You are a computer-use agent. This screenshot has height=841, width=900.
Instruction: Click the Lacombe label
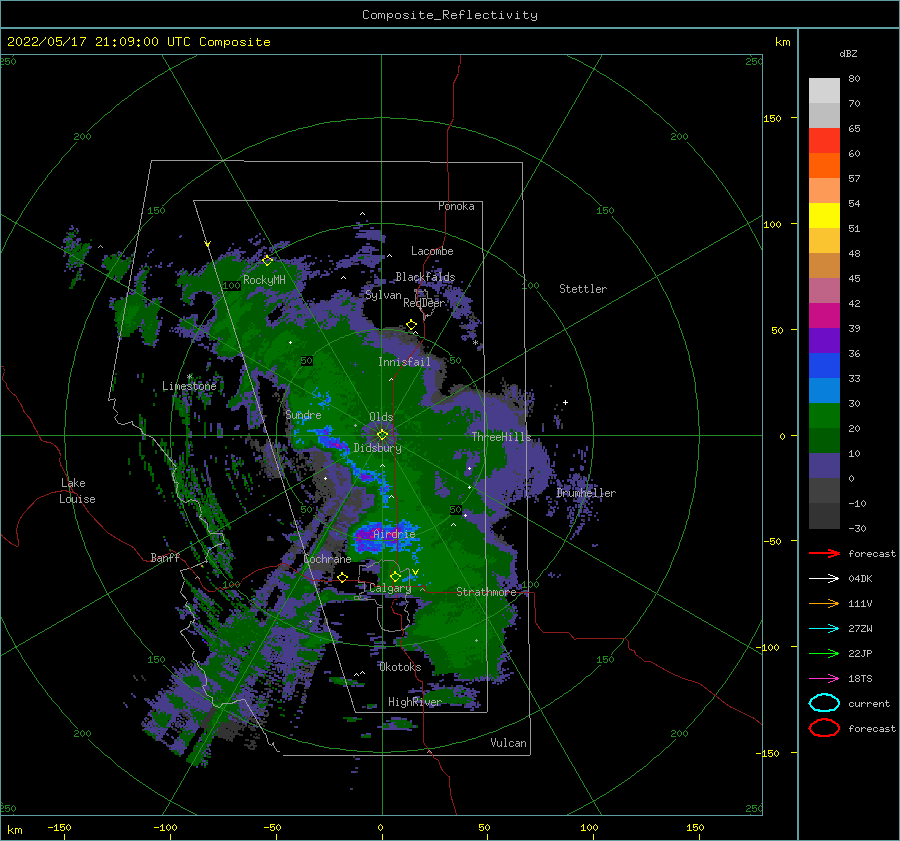(x=432, y=251)
